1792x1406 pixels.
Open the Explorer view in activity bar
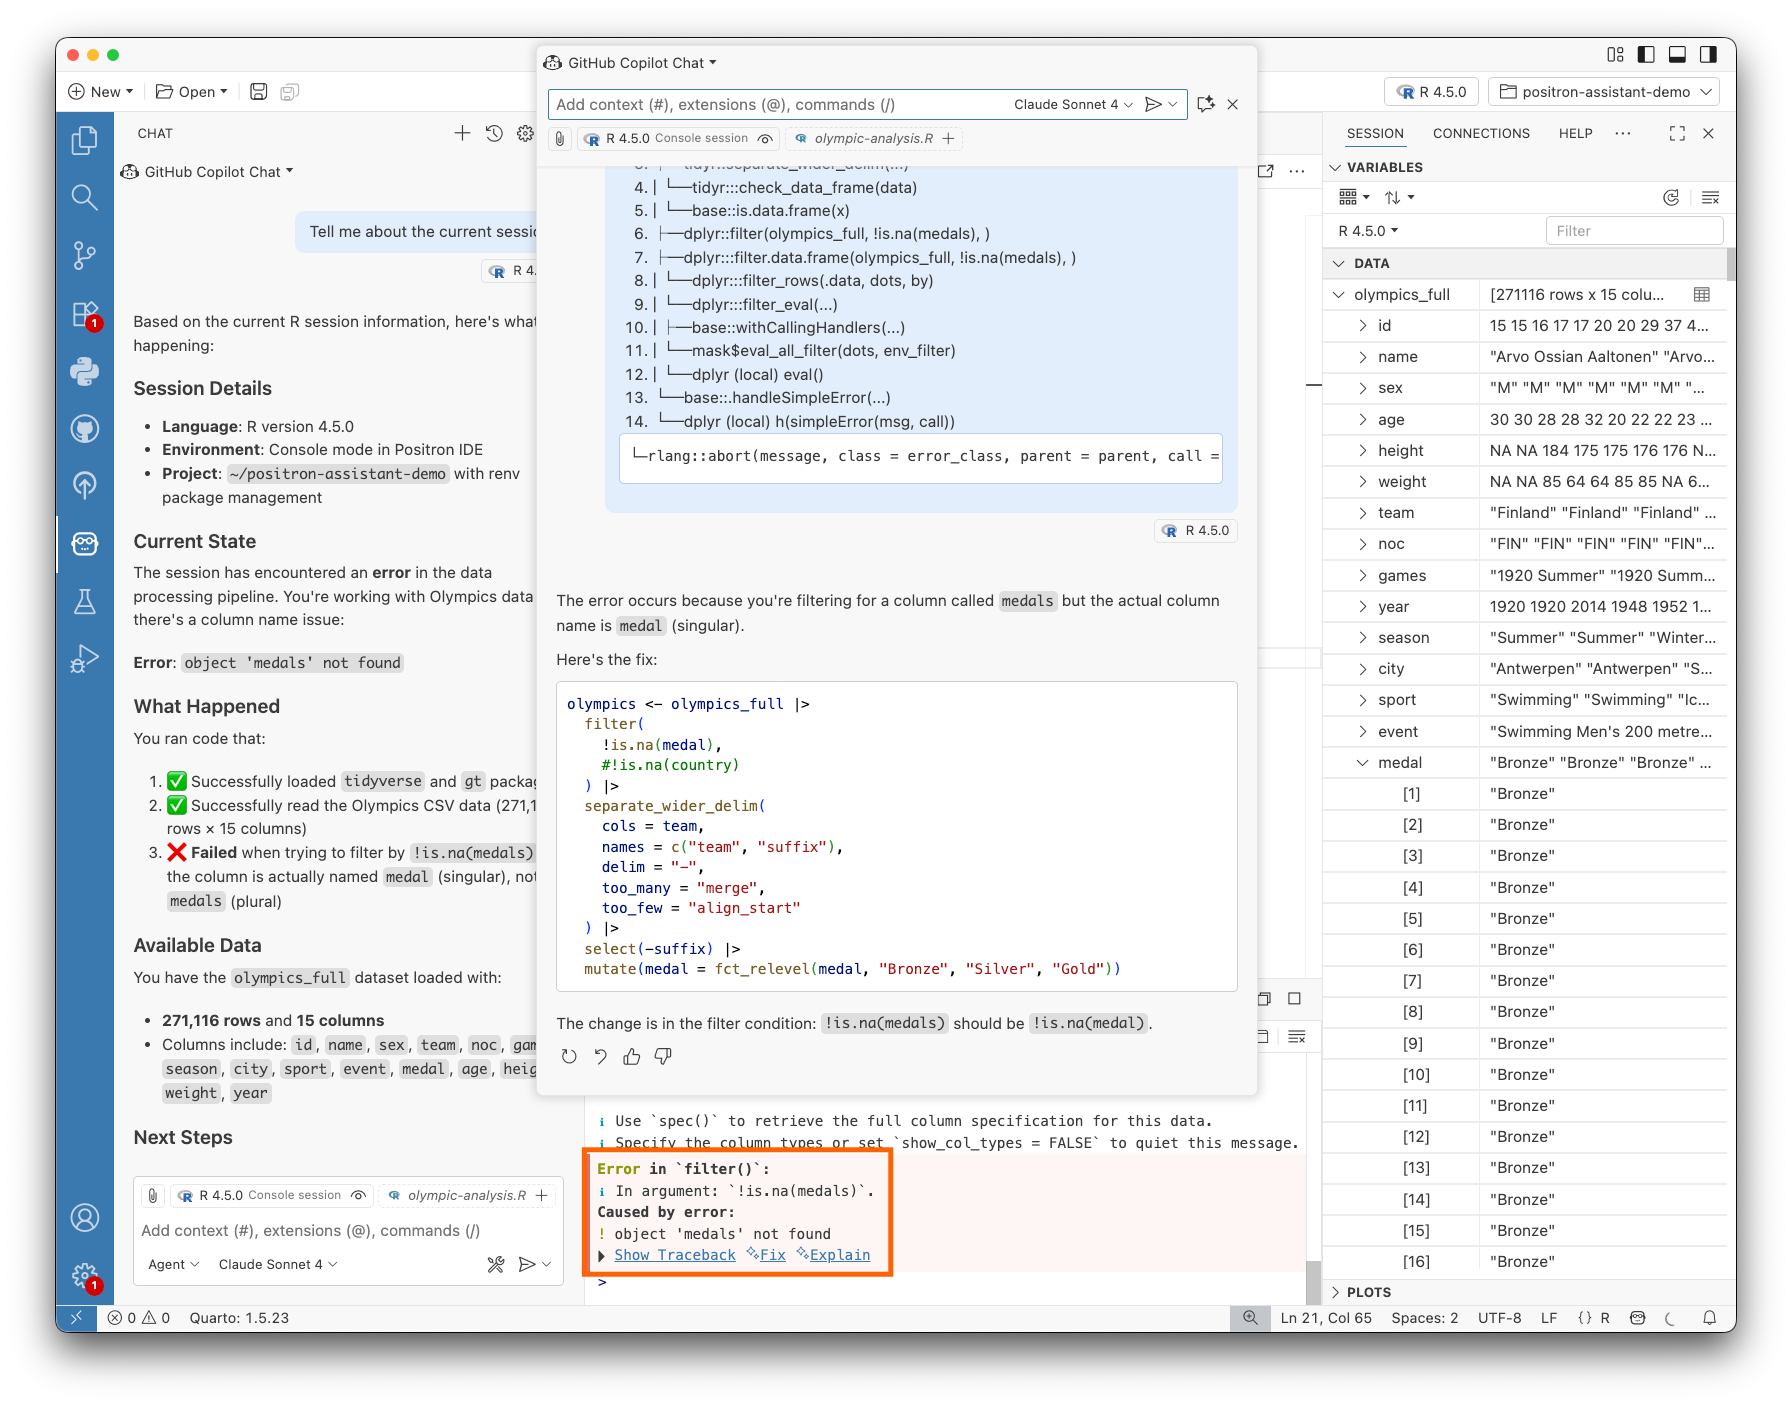coord(85,141)
